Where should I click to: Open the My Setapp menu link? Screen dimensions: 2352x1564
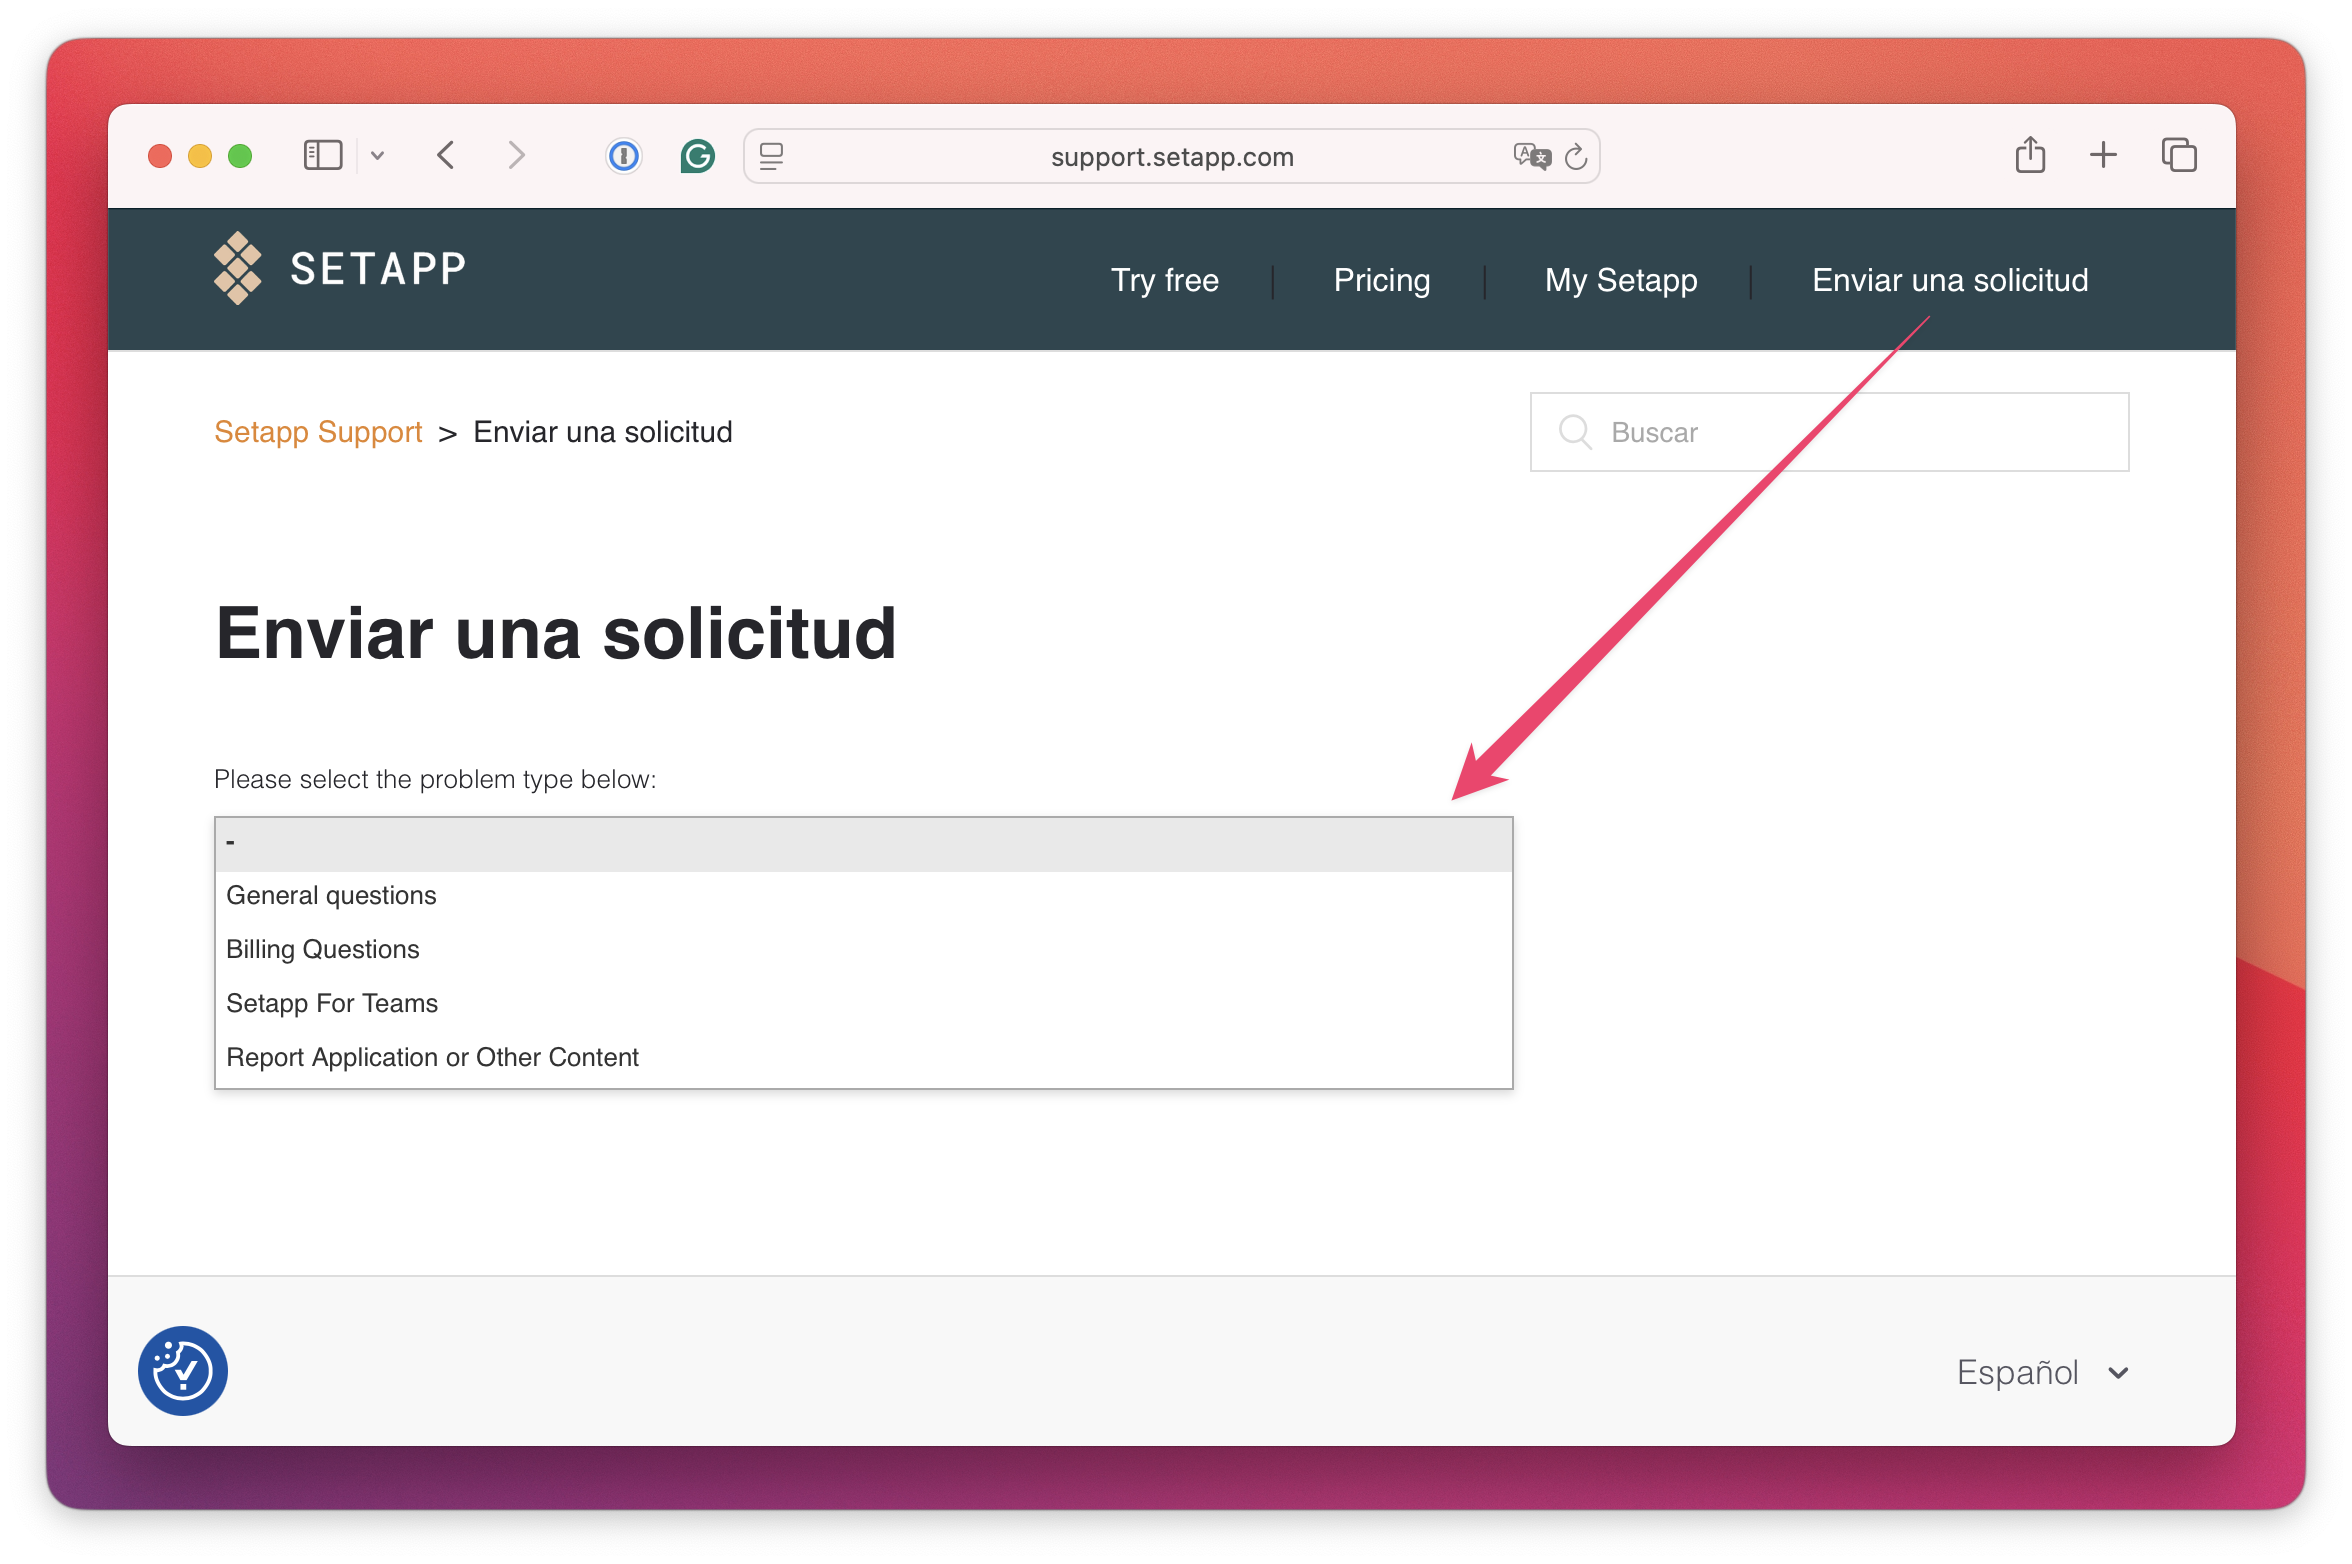point(1621,280)
